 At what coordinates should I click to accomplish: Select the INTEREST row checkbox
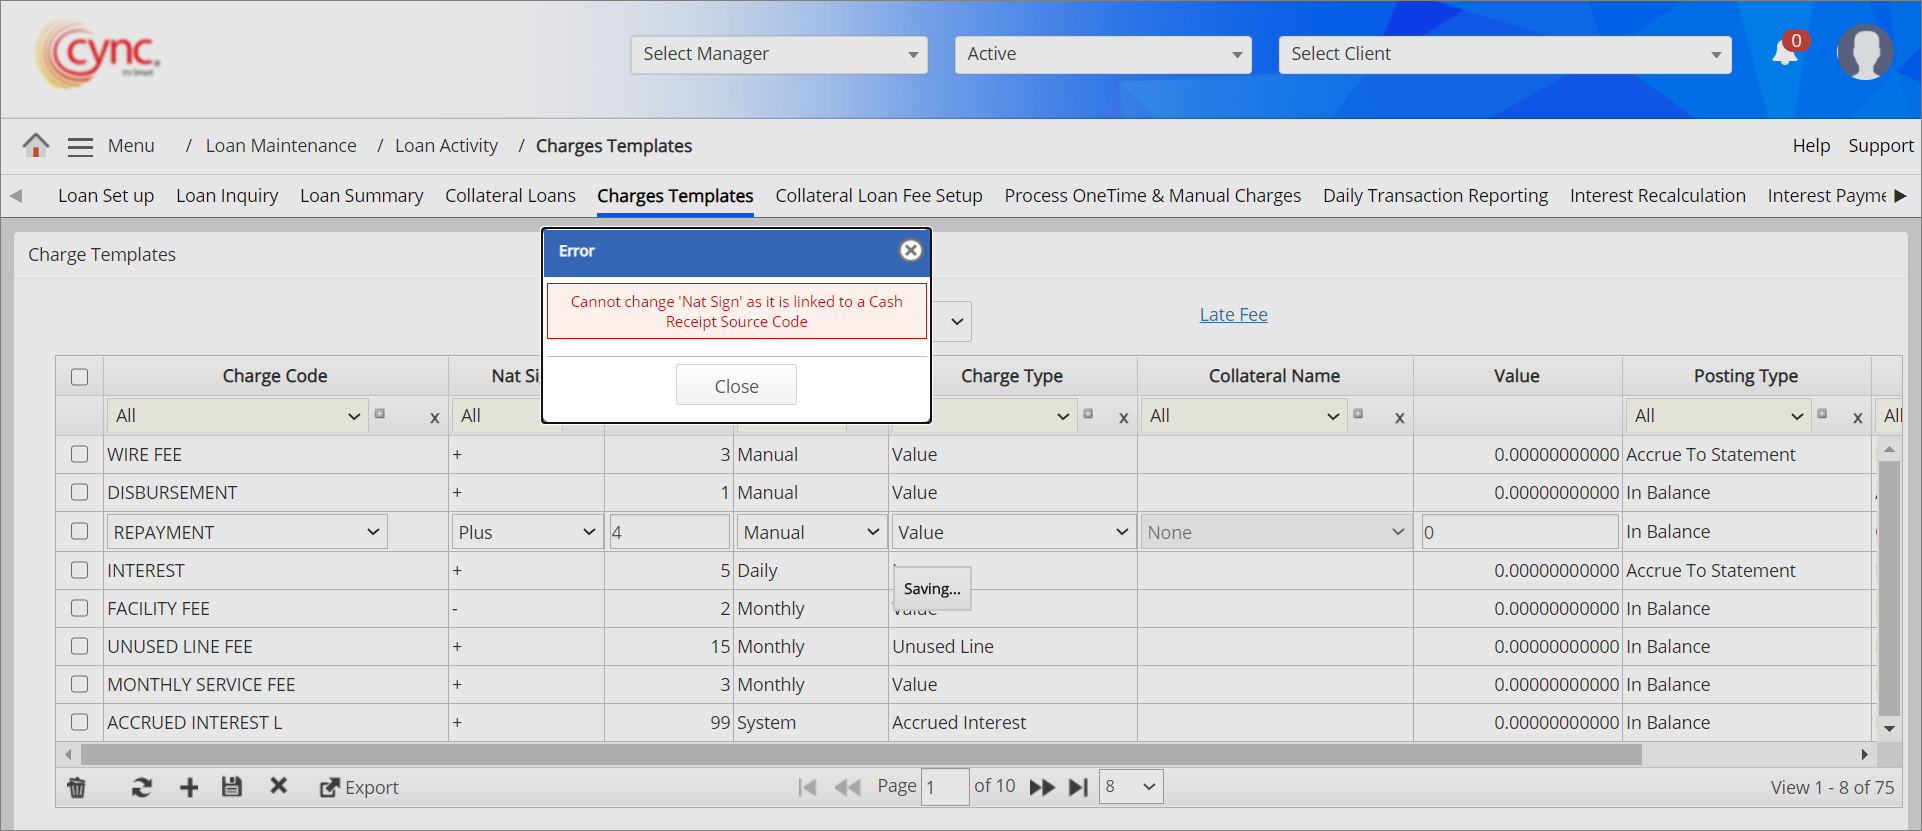coord(80,570)
